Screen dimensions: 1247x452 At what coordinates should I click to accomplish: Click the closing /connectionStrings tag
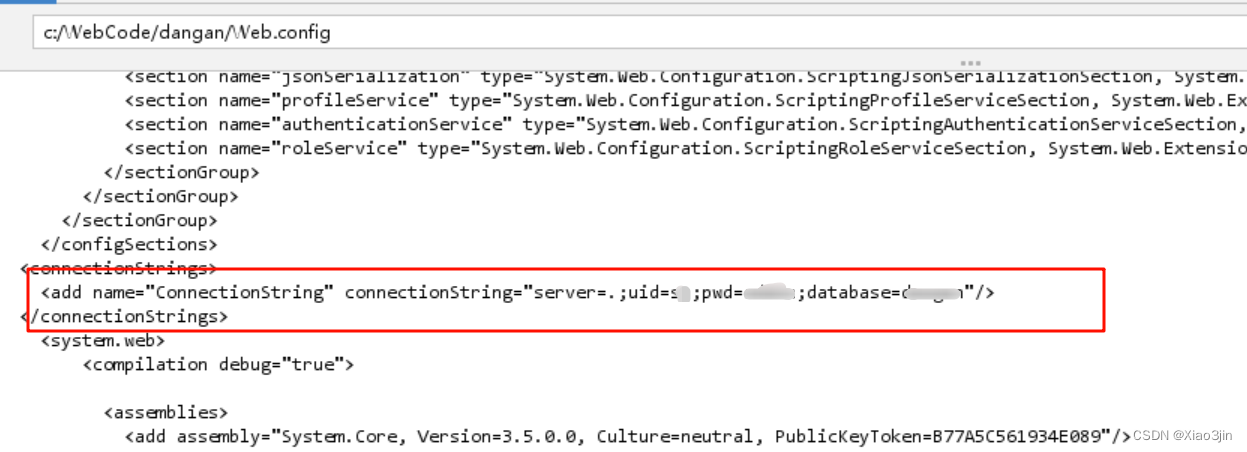[124, 316]
